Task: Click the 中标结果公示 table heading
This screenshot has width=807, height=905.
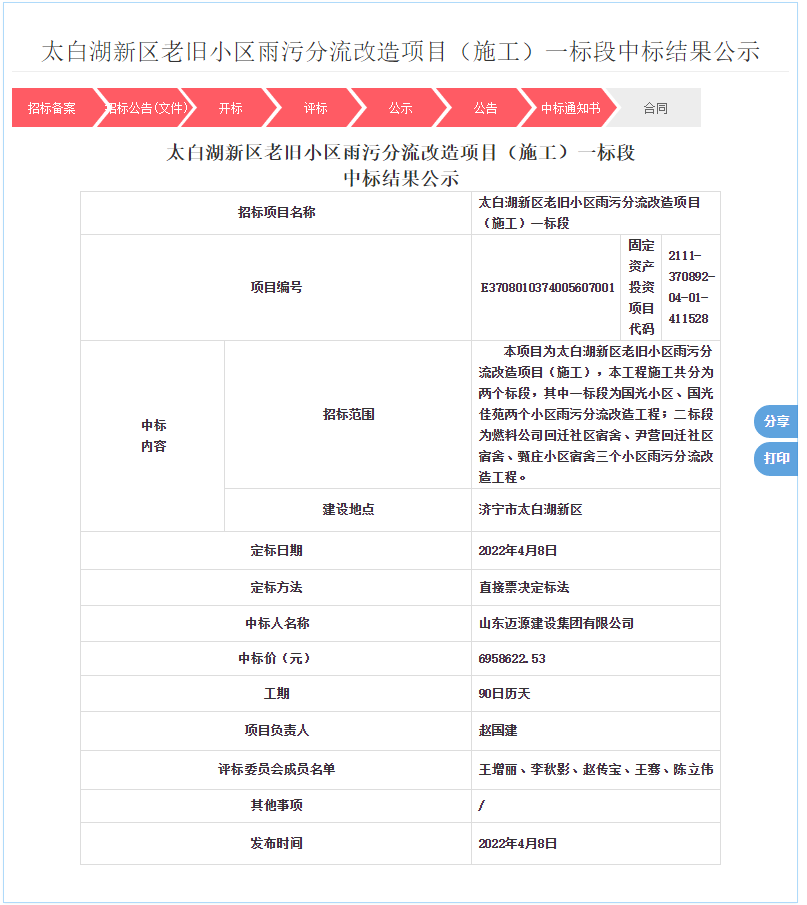Action: pyautogui.click(x=401, y=178)
